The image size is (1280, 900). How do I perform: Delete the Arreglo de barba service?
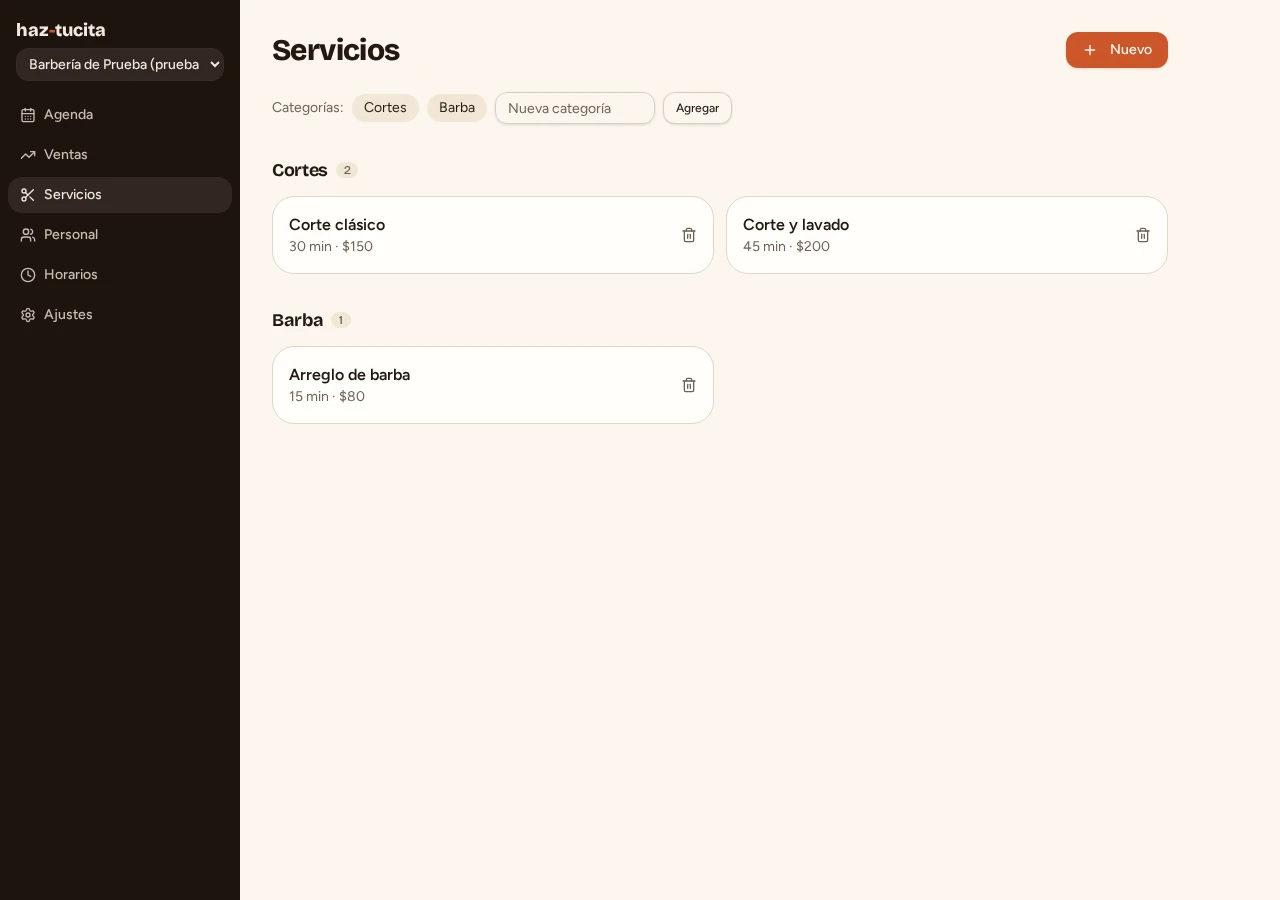[x=689, y=385]
